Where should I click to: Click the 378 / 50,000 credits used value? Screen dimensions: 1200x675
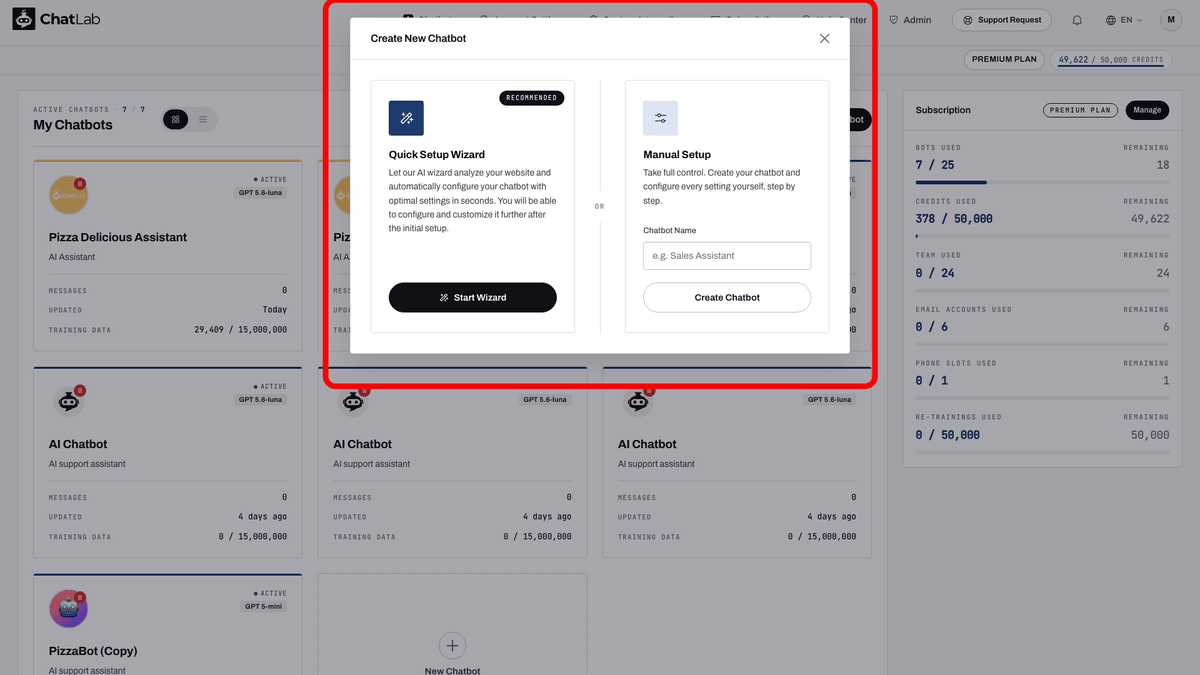[954, 219]
